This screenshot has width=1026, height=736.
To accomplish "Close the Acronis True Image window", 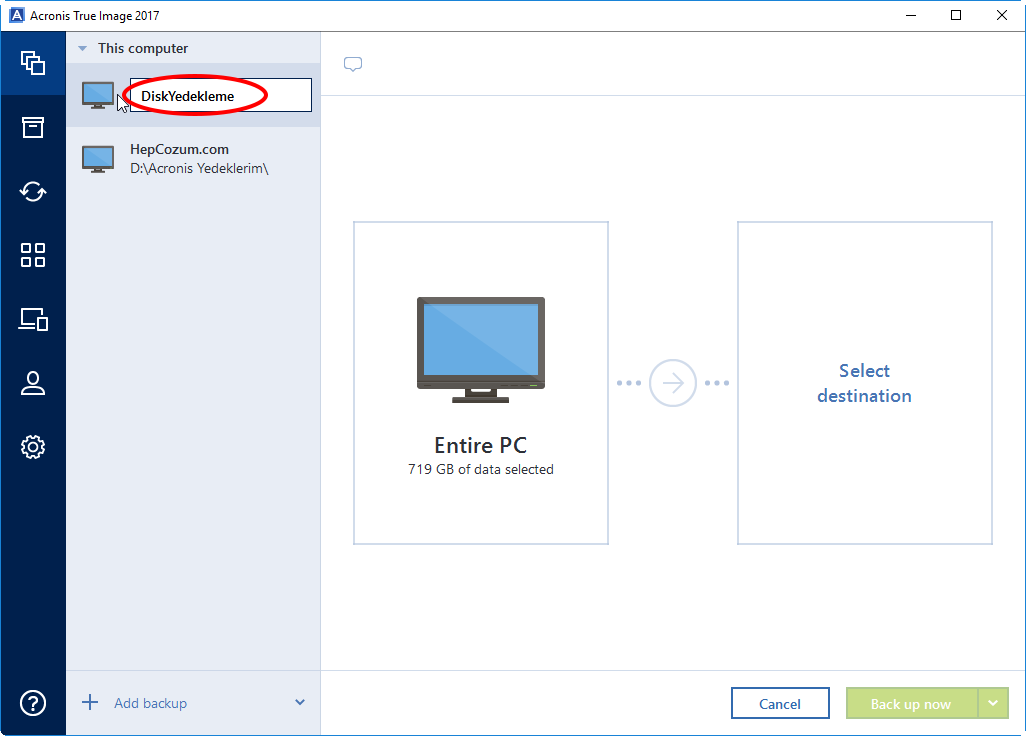I will [1002, 15].
